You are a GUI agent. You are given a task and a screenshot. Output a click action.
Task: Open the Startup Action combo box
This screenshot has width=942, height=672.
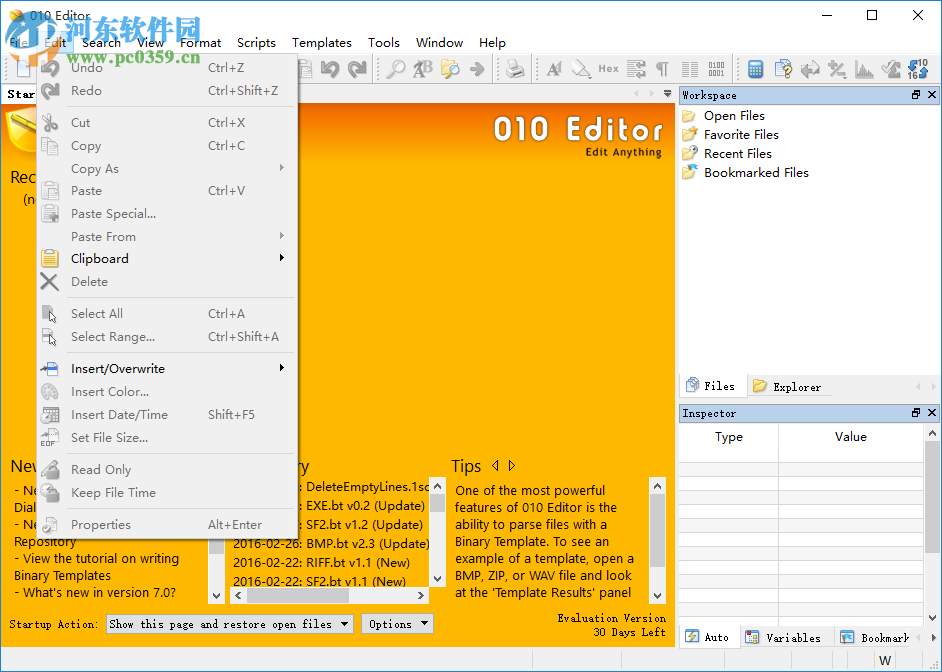click(230, 624)
